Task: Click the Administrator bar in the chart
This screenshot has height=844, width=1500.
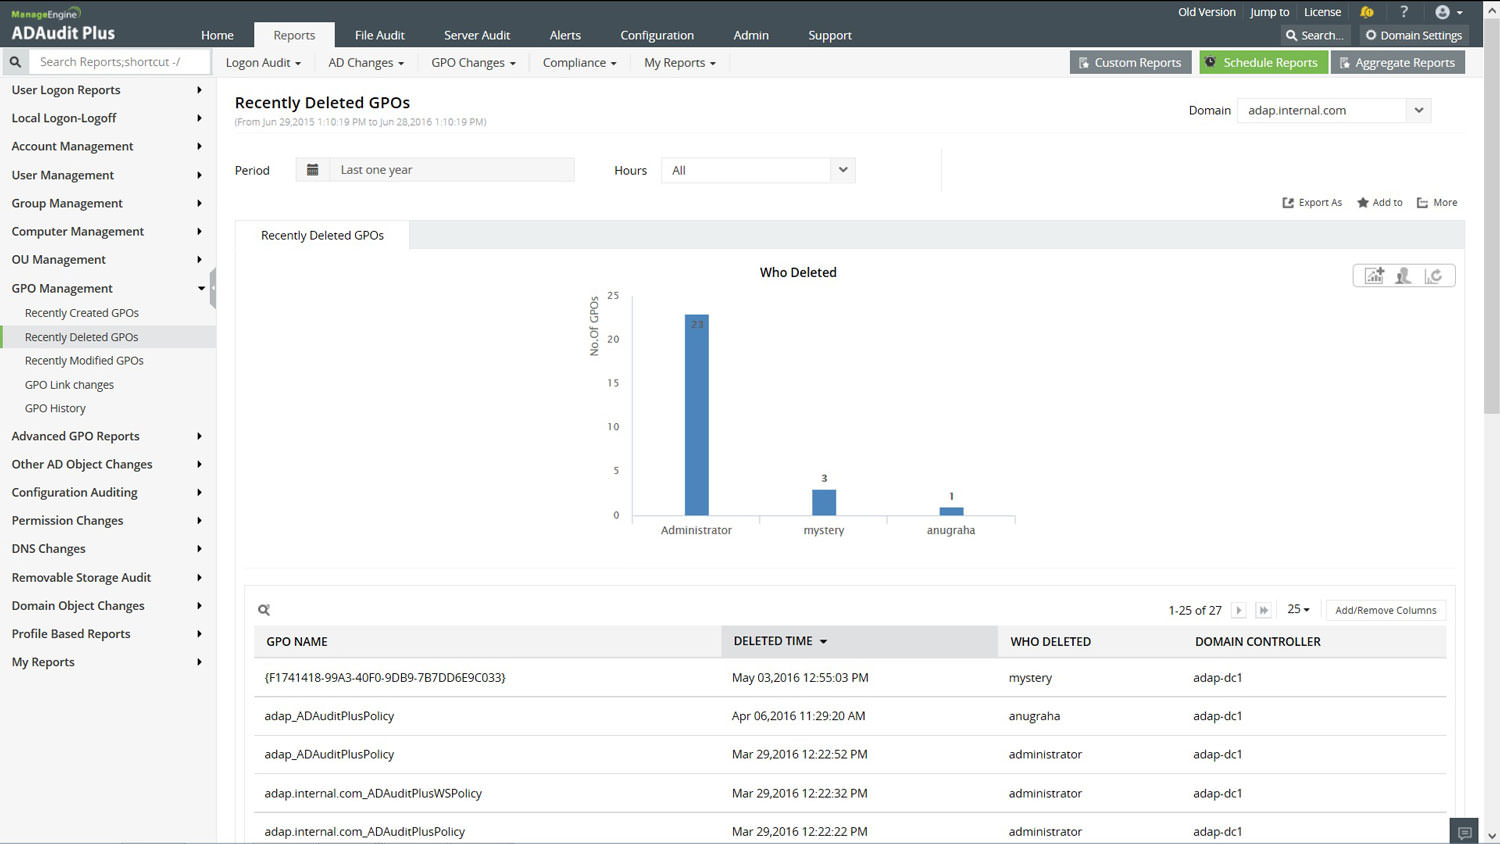Action: pyautogui.click(x=696, y=415)
